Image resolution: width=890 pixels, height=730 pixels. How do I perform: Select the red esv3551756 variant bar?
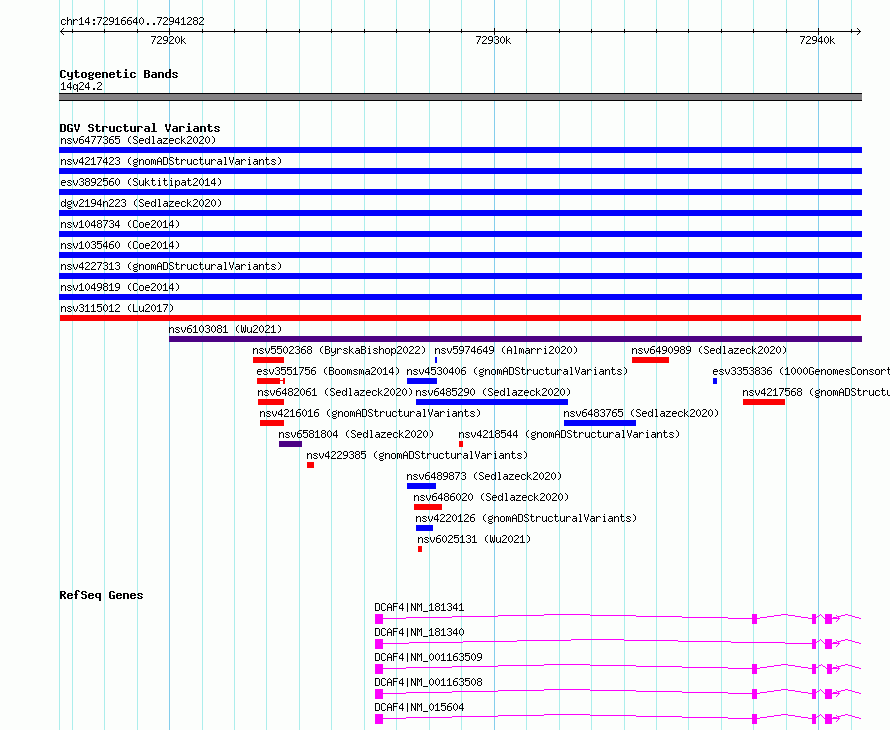[271, 381]
